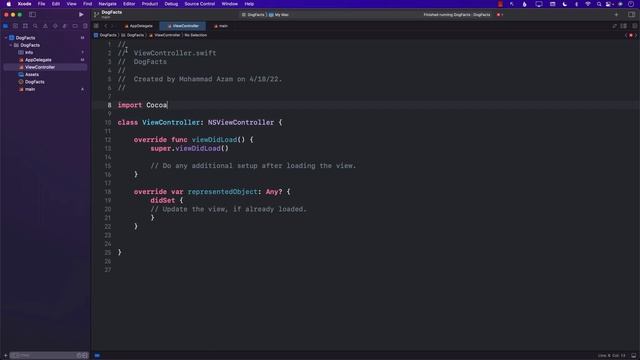The width and height of the screenshot is (640, 360).
Task: Open the related items grid menu
Action: [96, 26]
